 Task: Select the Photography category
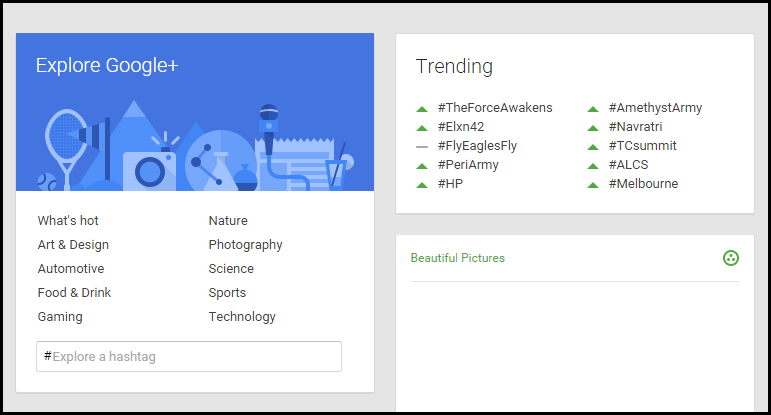[x=245, y=245]
